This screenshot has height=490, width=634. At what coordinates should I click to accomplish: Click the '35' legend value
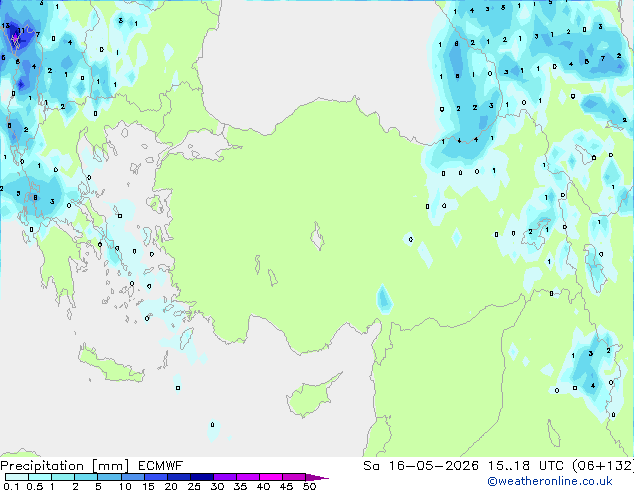240,486
